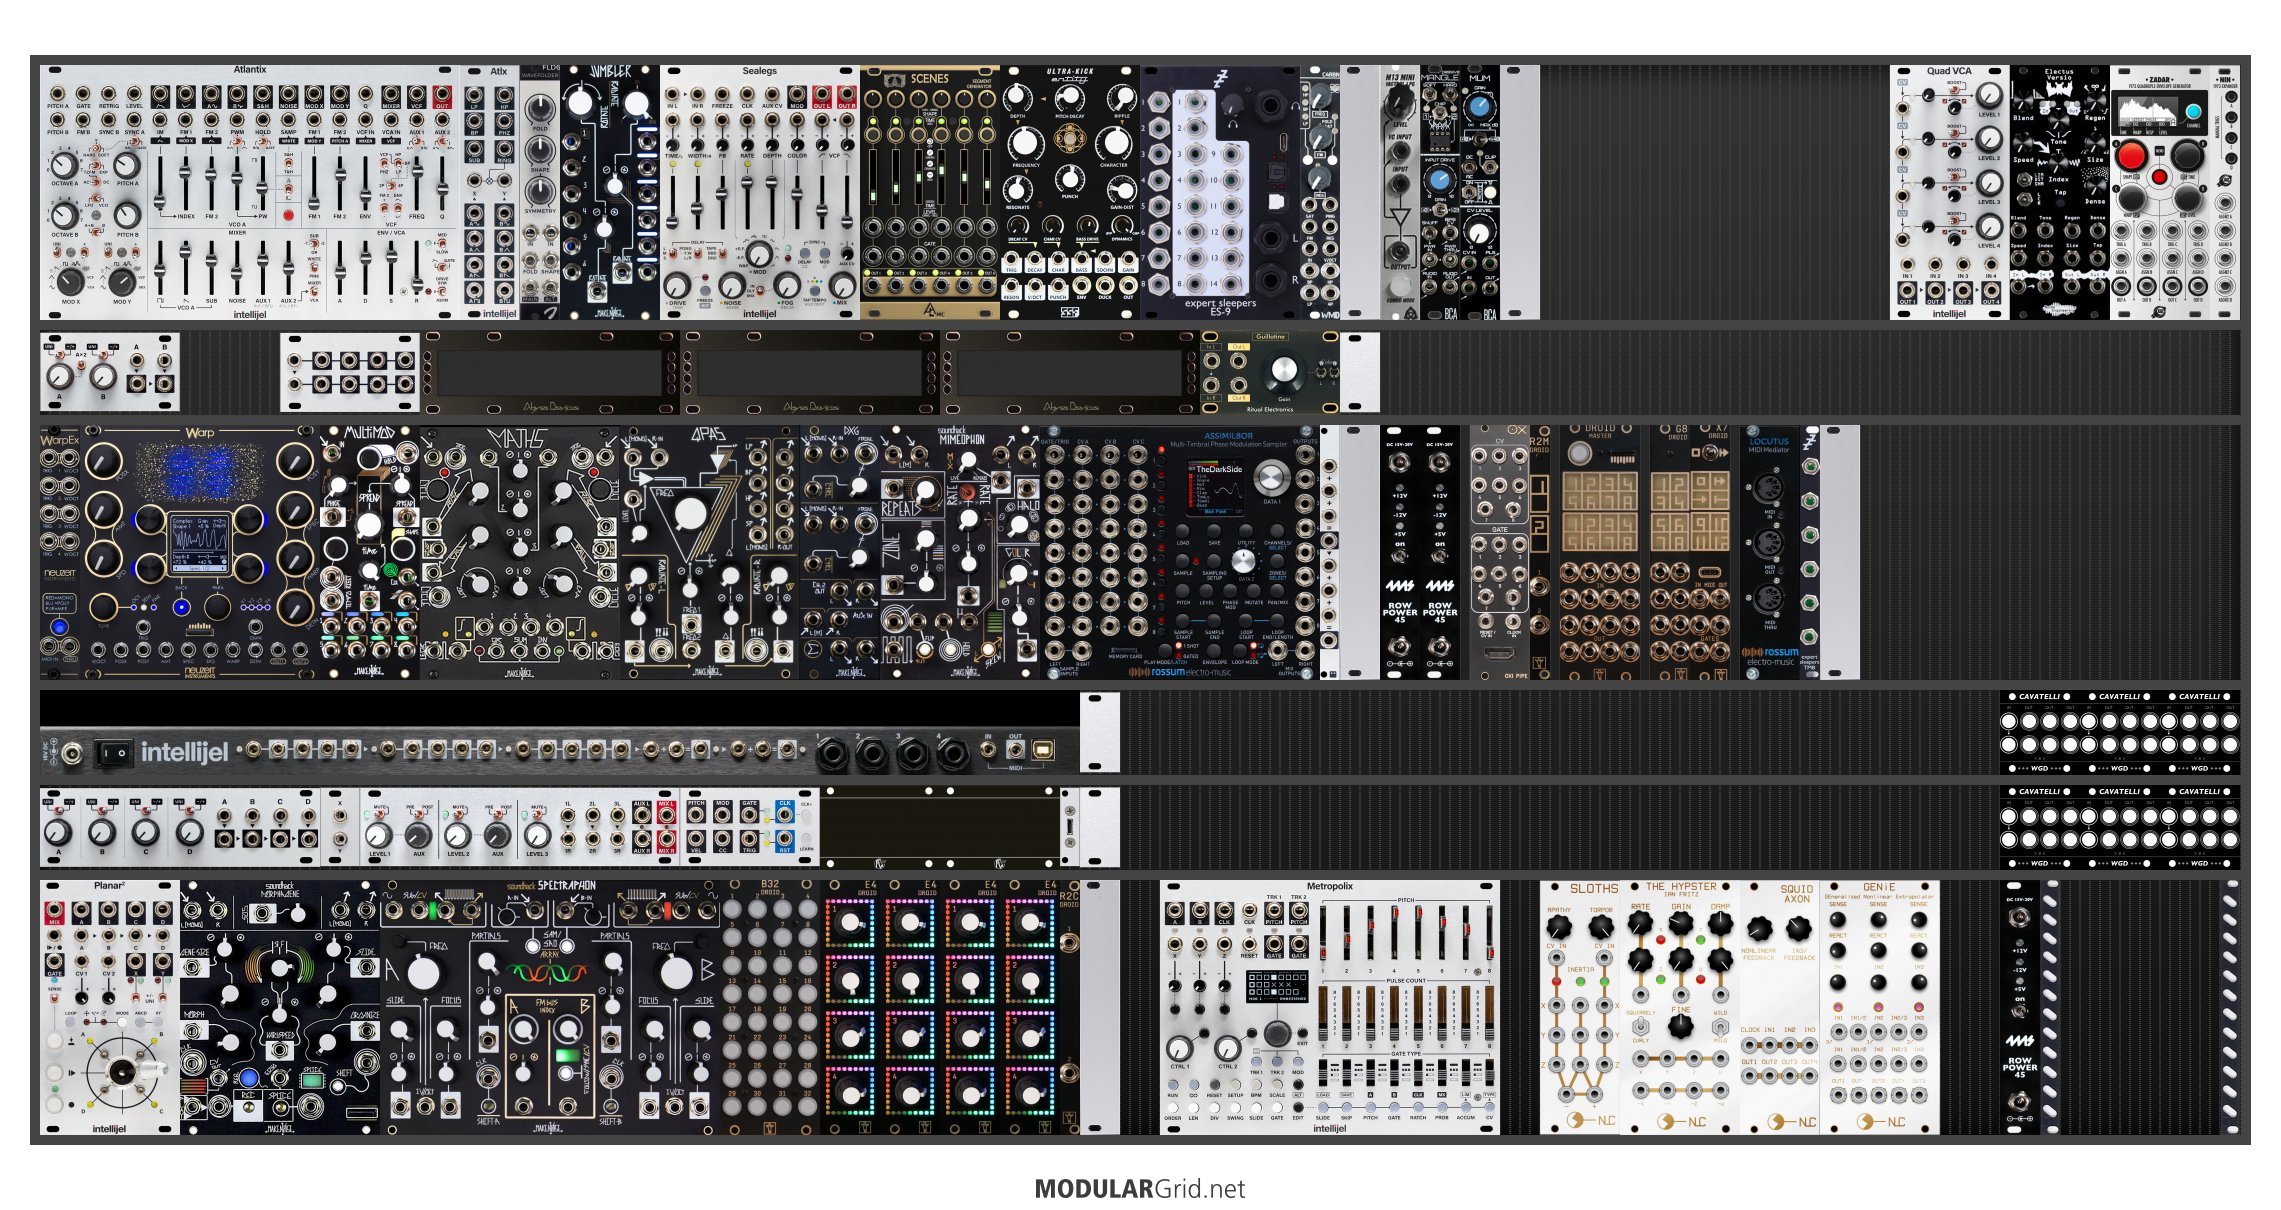The image size is (2281, 1210).
Task: Click the red OUT jack on Atlantix
Action: [442, 96]
